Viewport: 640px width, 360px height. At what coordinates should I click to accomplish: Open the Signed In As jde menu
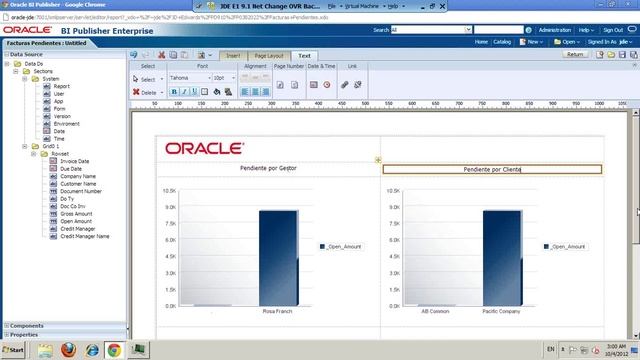[610, 42]
